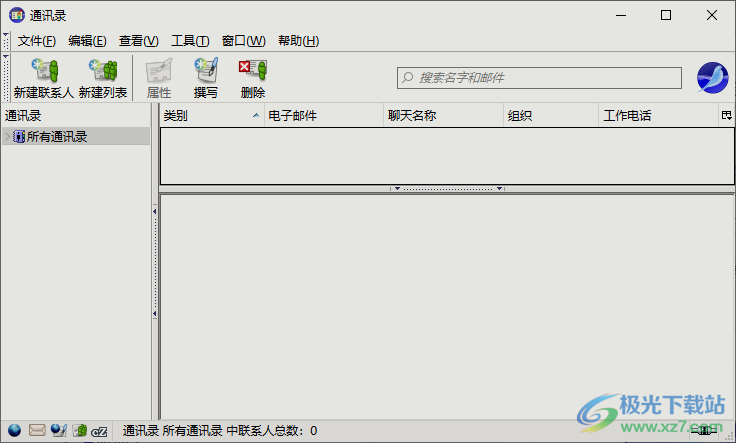Open the 窗口(W) menu
The image size is (736, 443).
[x=244, y=41]
